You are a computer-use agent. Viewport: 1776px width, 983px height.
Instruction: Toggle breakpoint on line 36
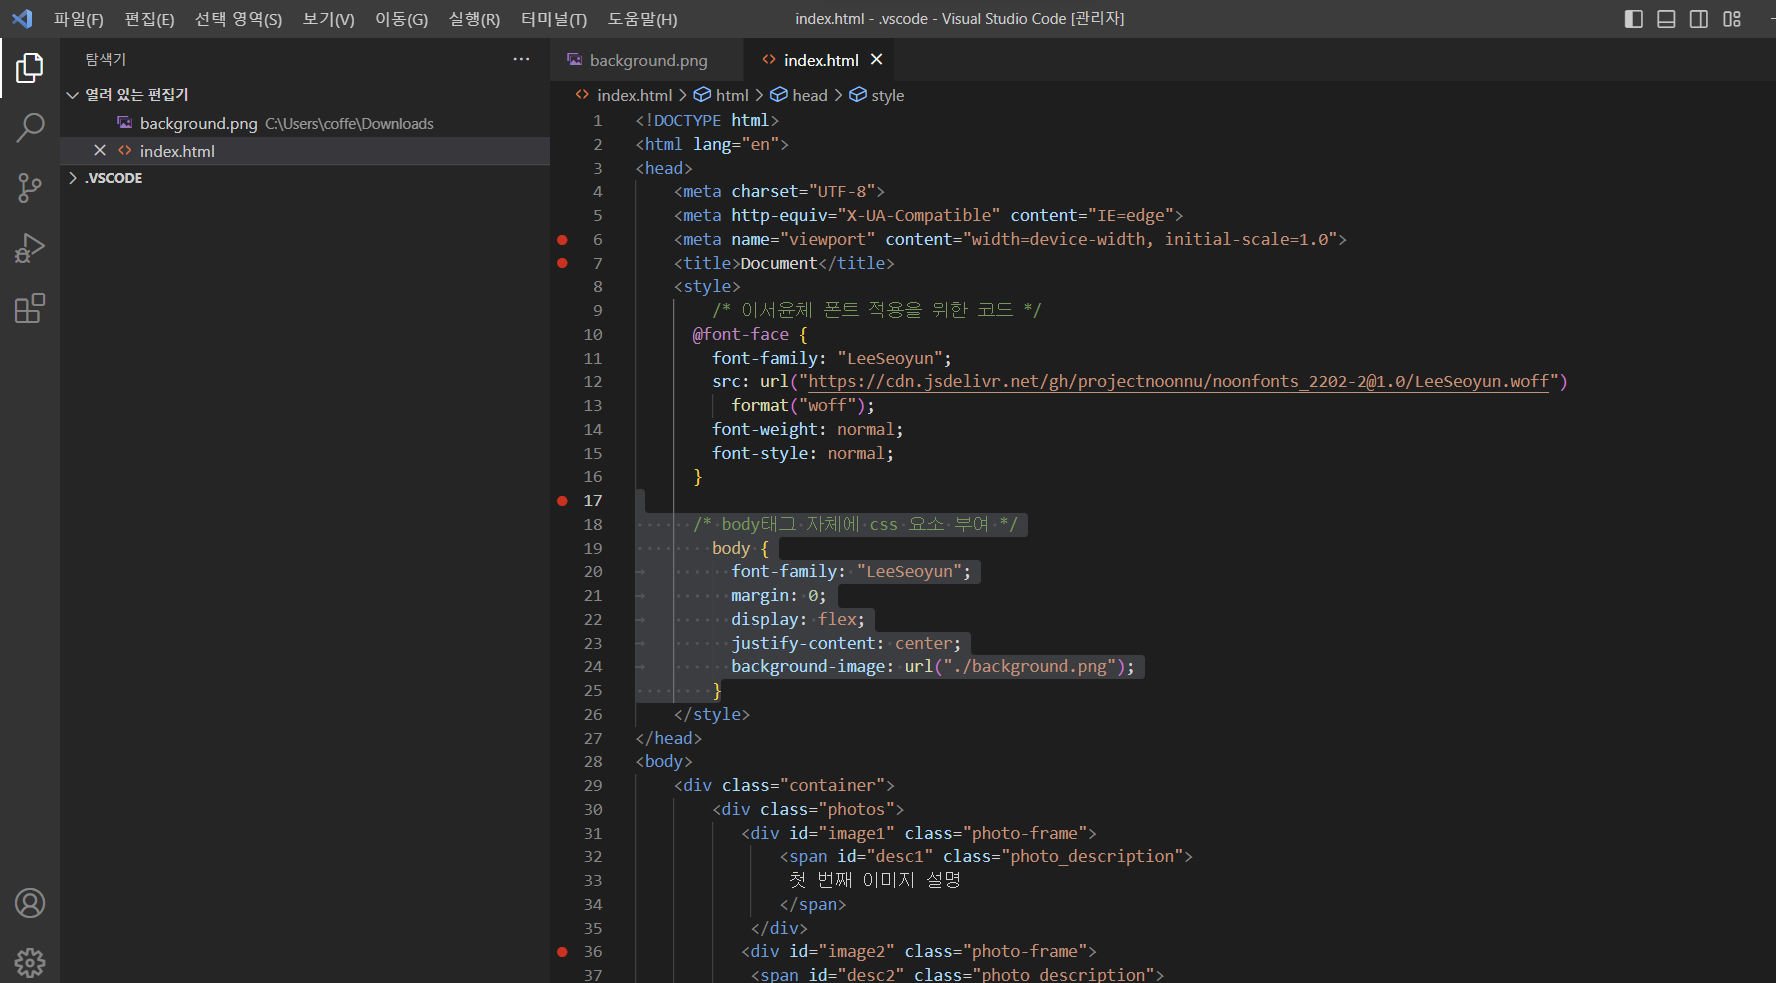tap(562, 952)
